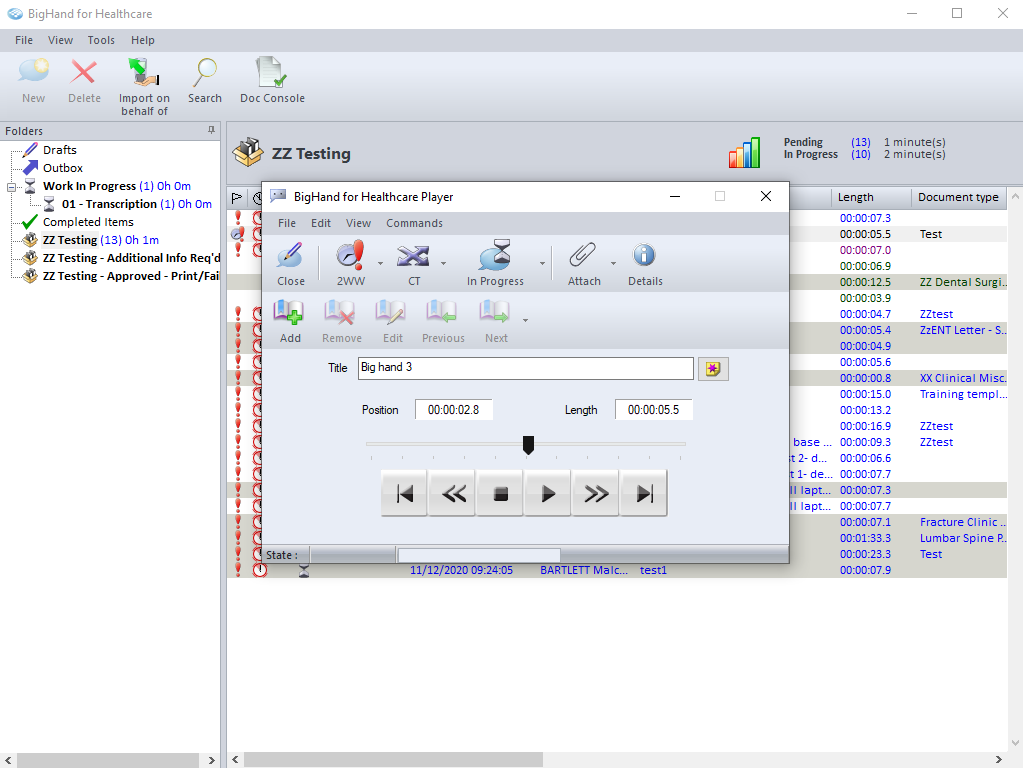
Task: Open dropdown arrow next to In Progress
Action: [x=542, y=264]
